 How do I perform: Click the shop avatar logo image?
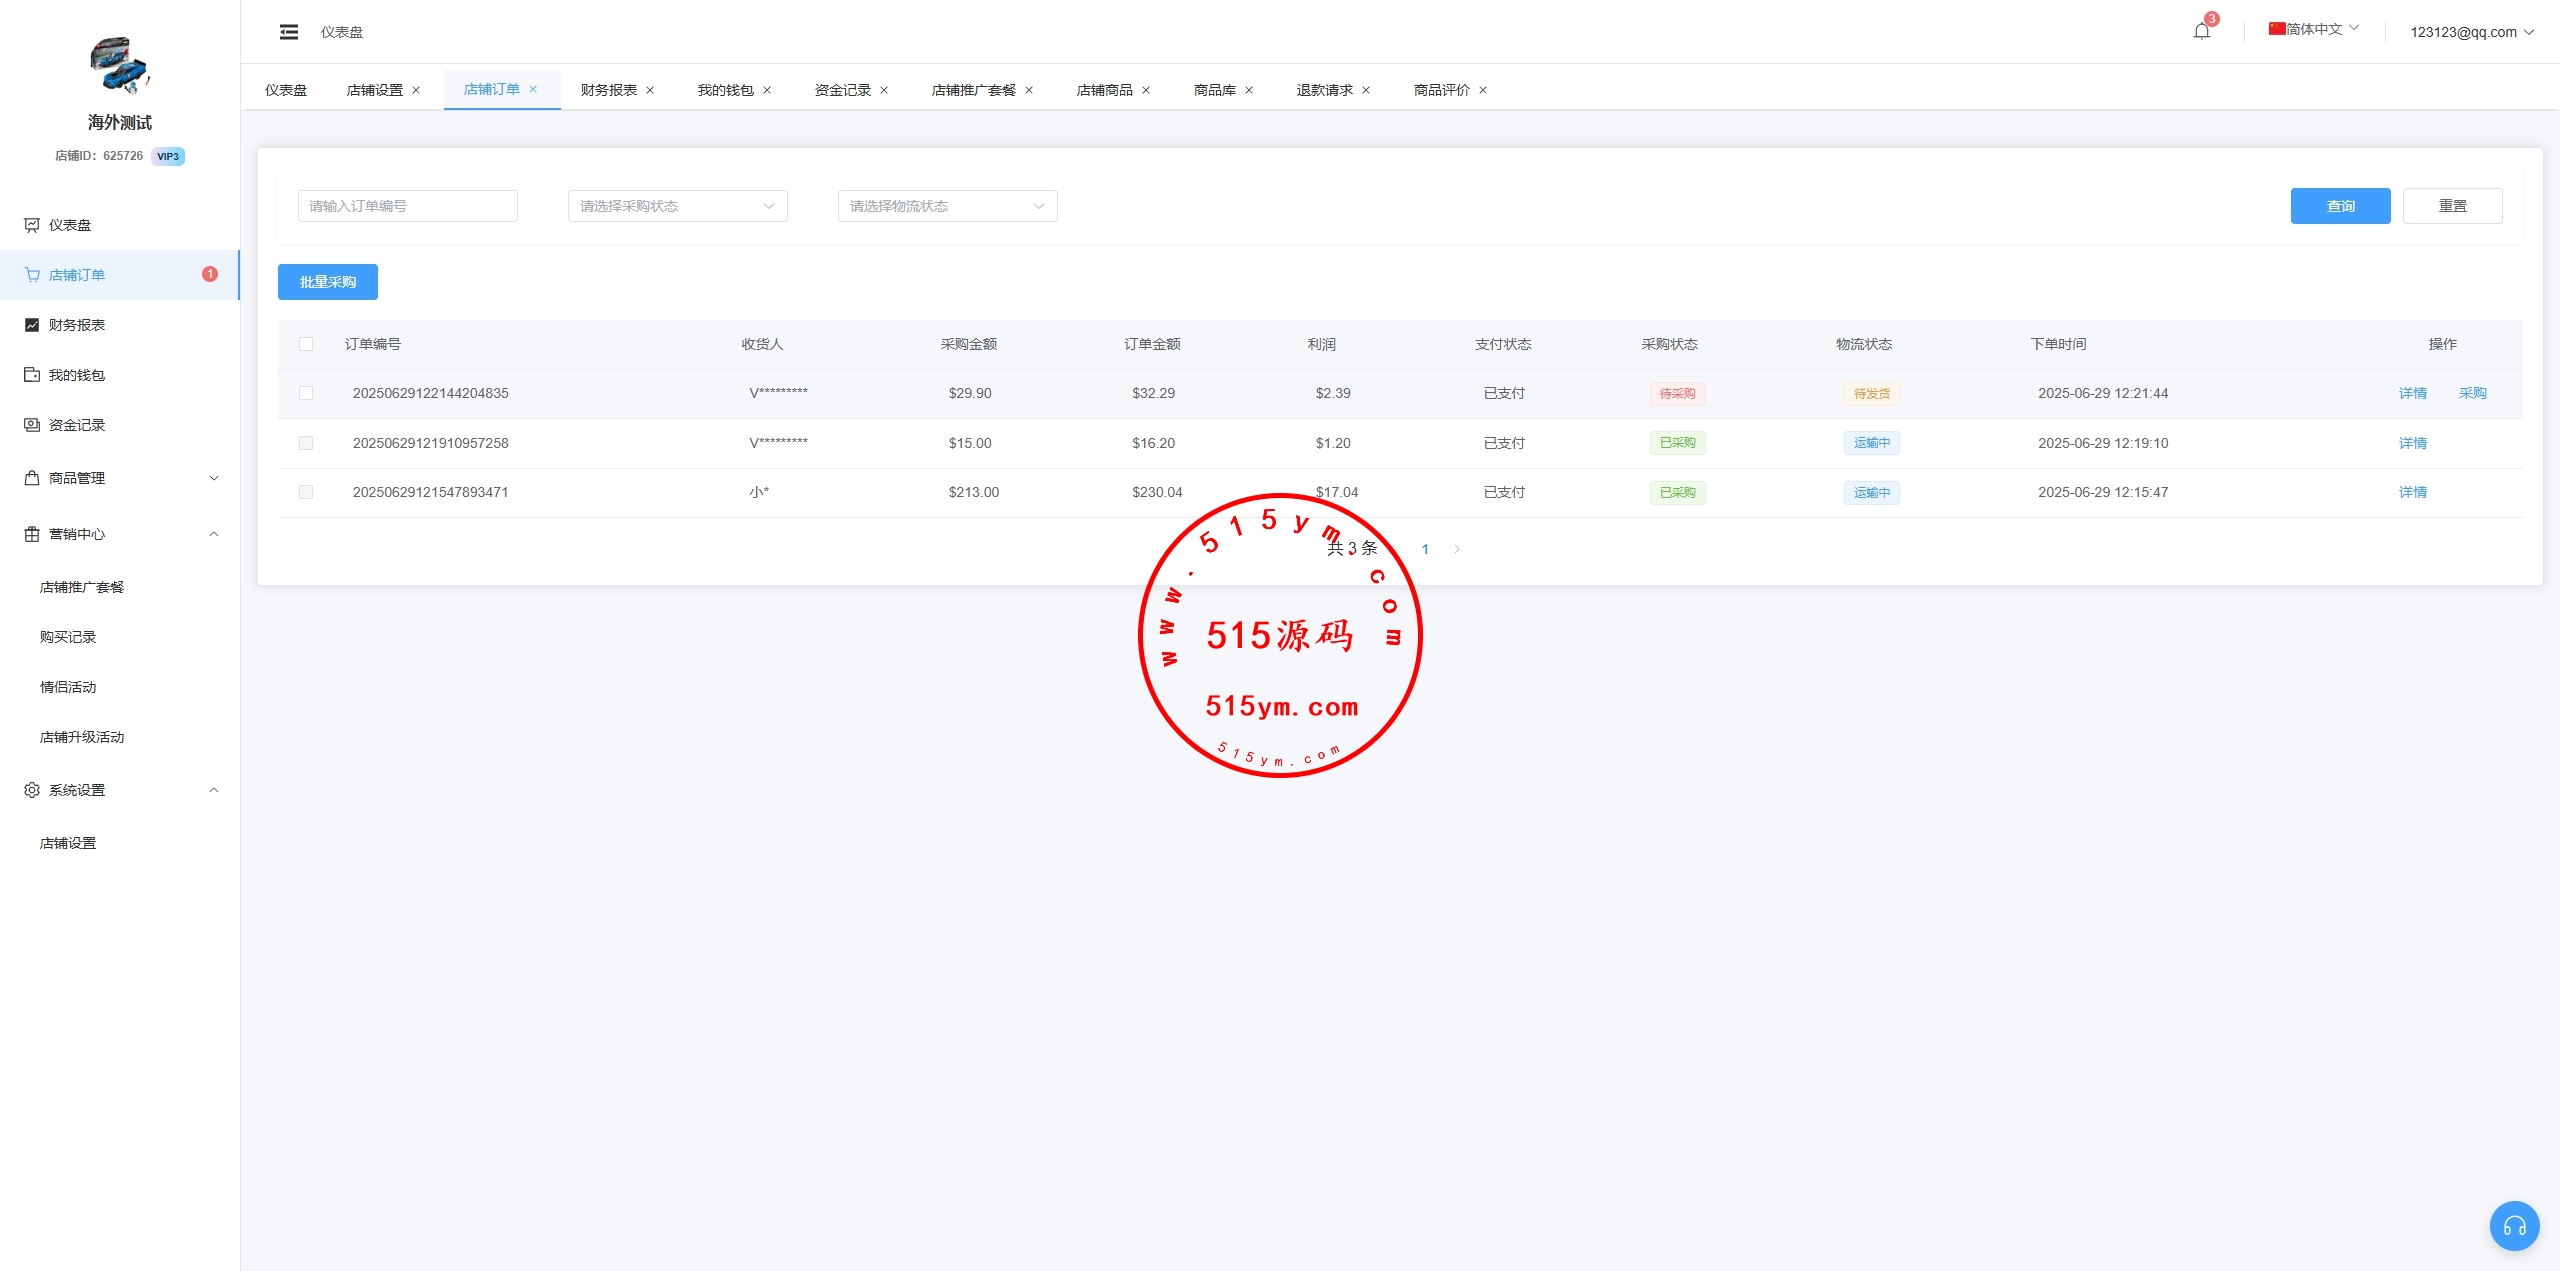[x=119, y=65]
